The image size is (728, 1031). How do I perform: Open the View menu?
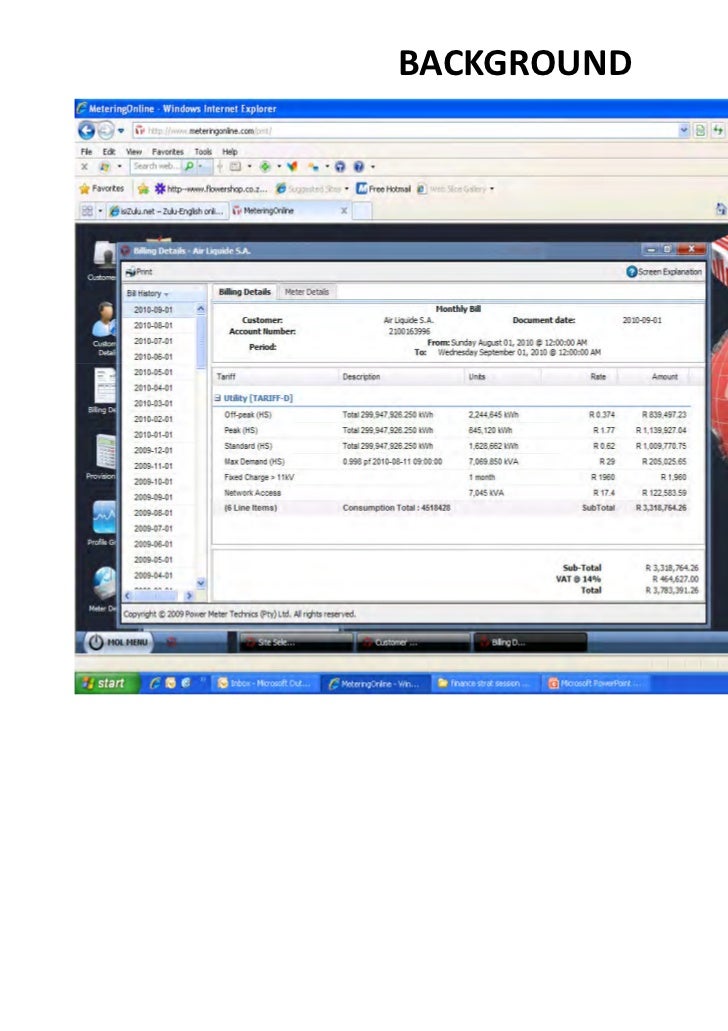coord(133,151)
